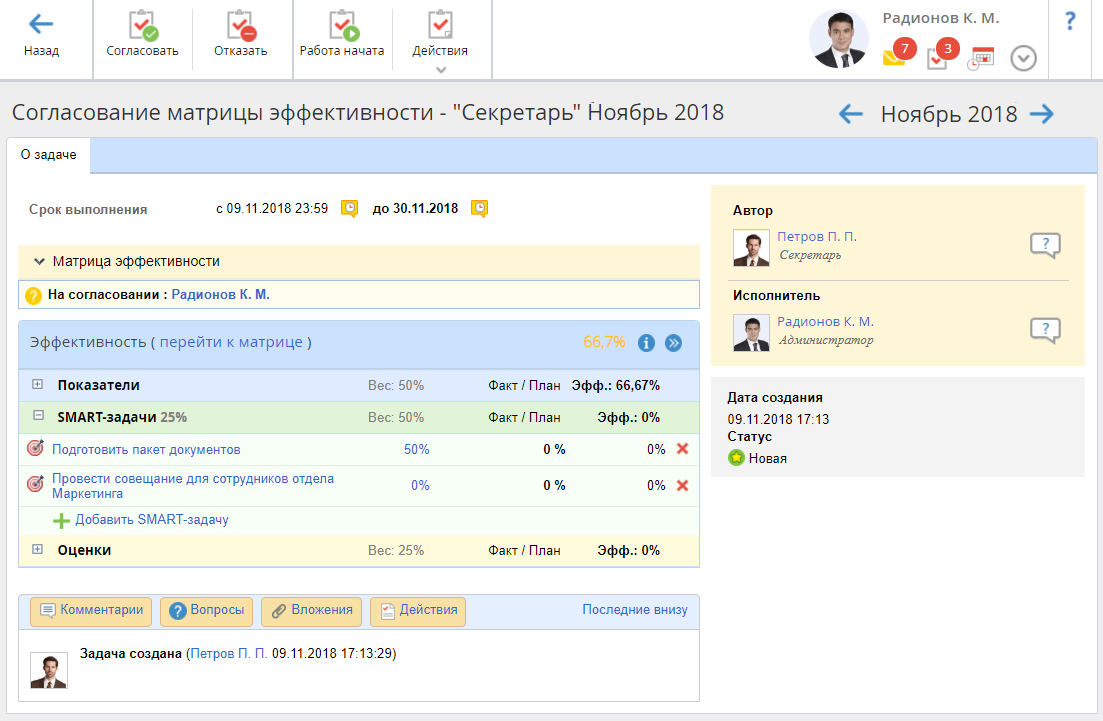Select the О задаче tab
Screen dimensions: 1103x721
pos(48,156)
